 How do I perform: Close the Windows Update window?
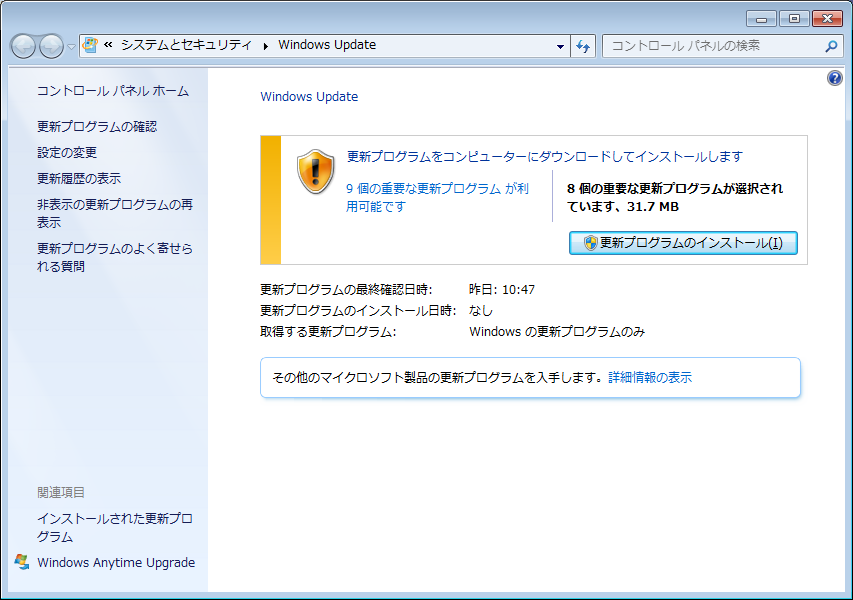[x=827, y=18]
